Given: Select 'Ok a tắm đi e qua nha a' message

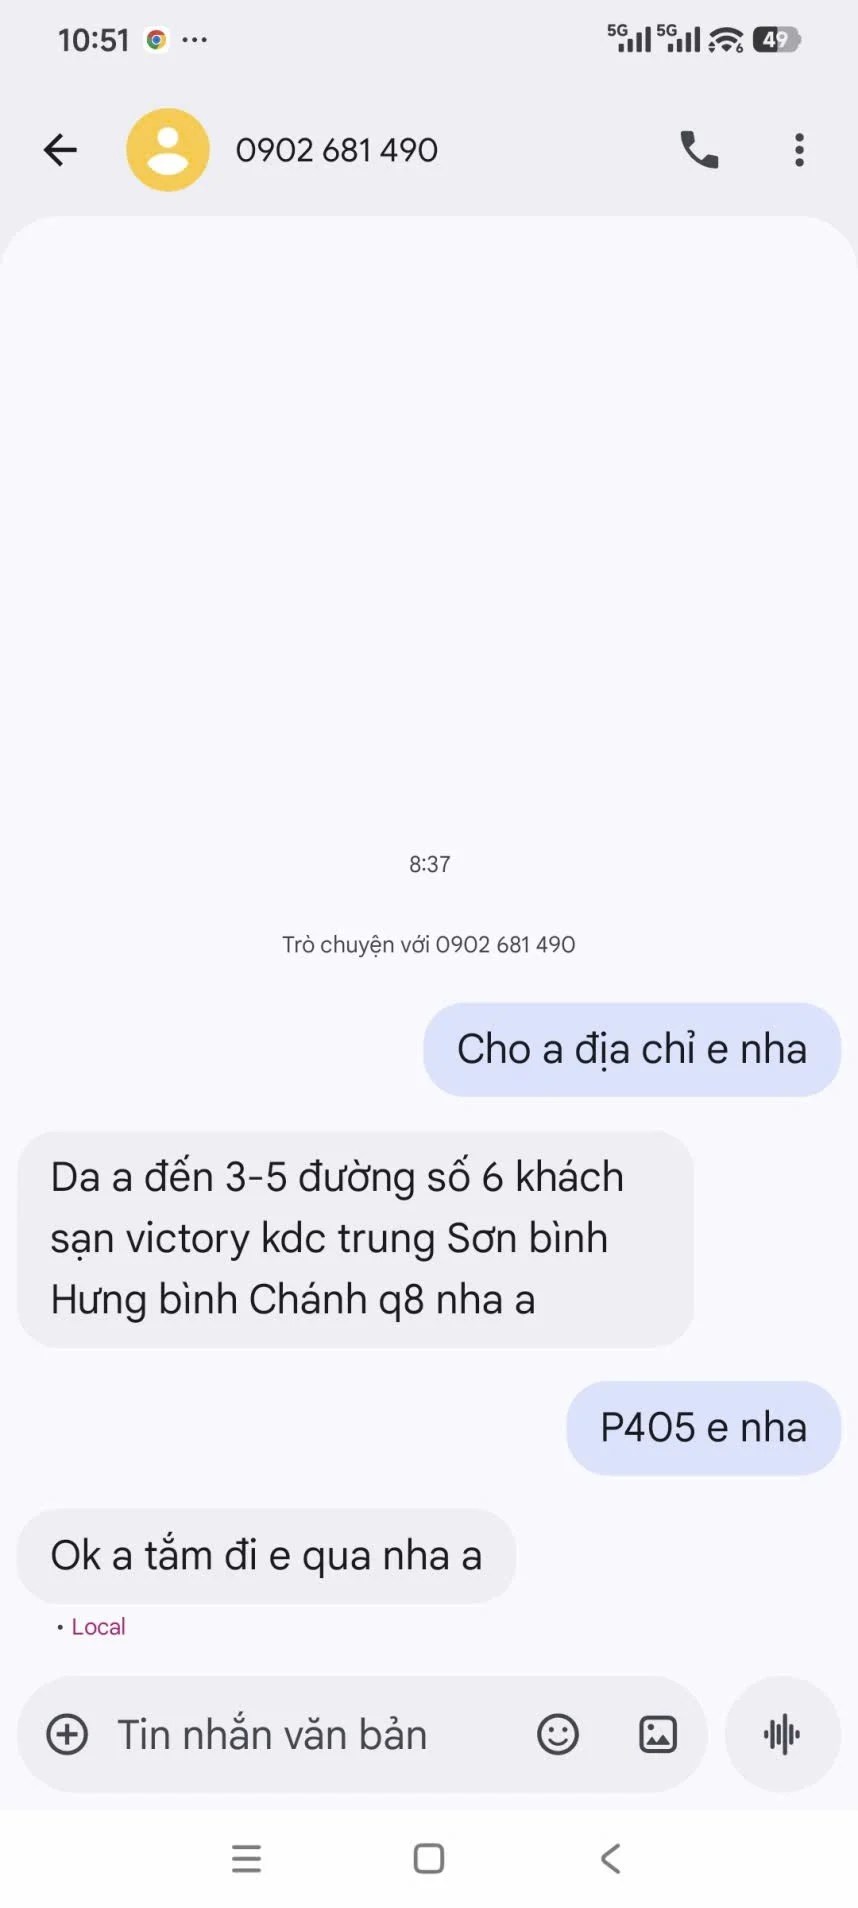Looking at the screenshot, I should point(266,1556).
